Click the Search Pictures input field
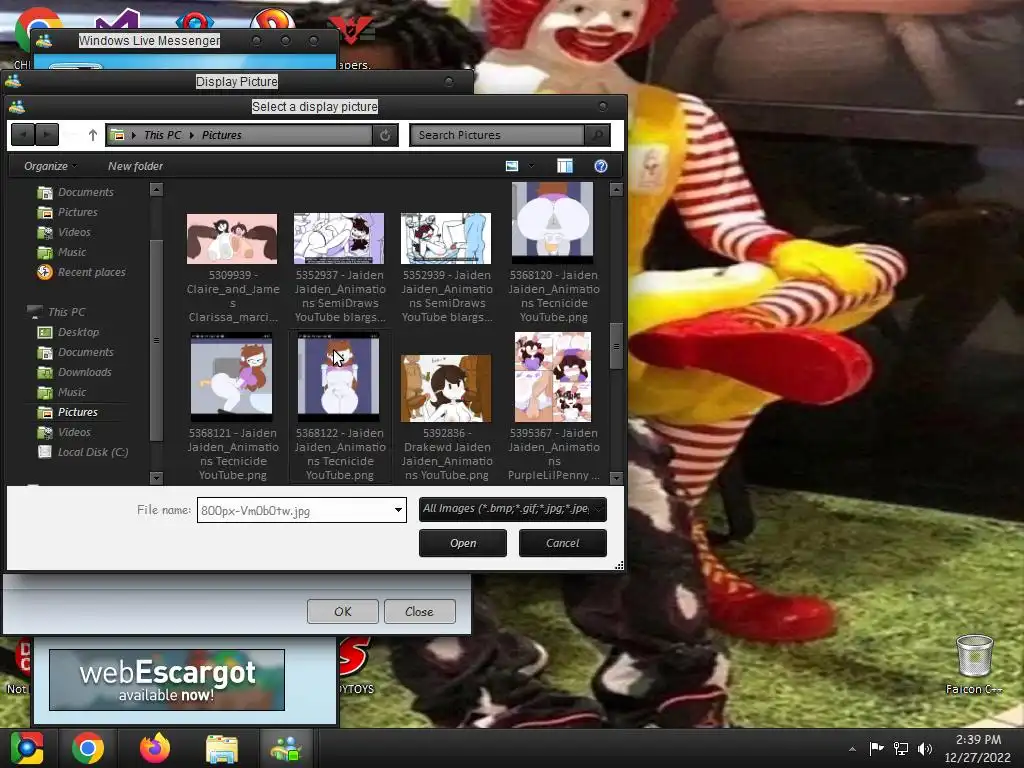The image size is (1024, 768). pyautogui.click(x=497, y=135)
